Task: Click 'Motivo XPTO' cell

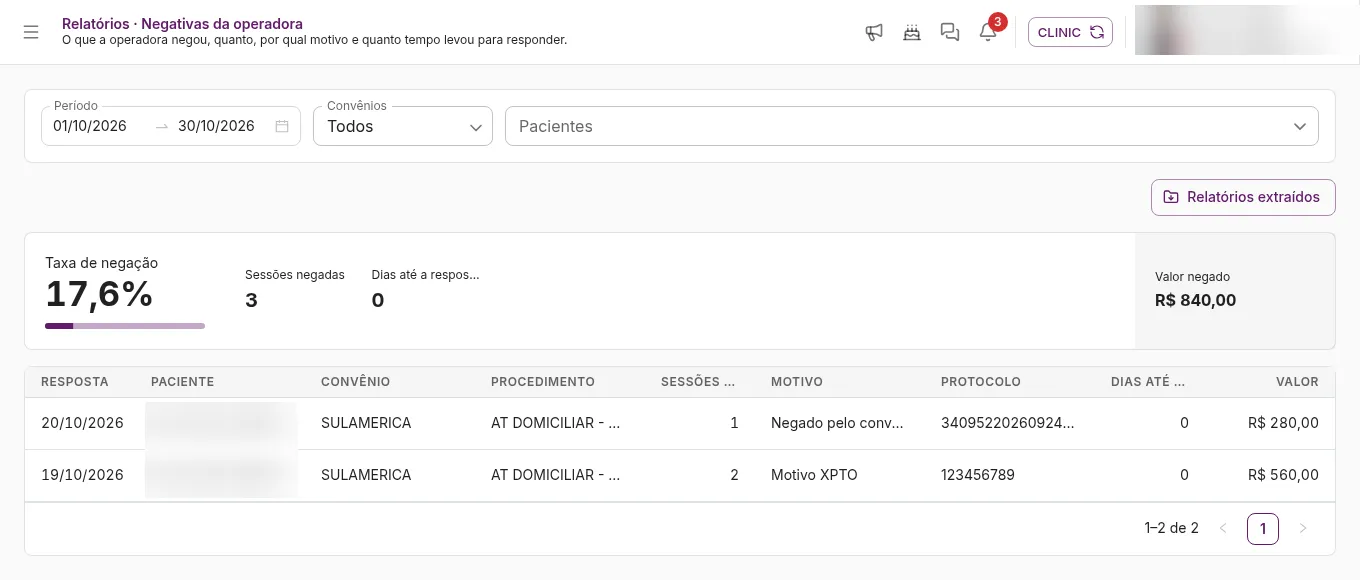Action: pyautogui.click(x=814, y=475)
